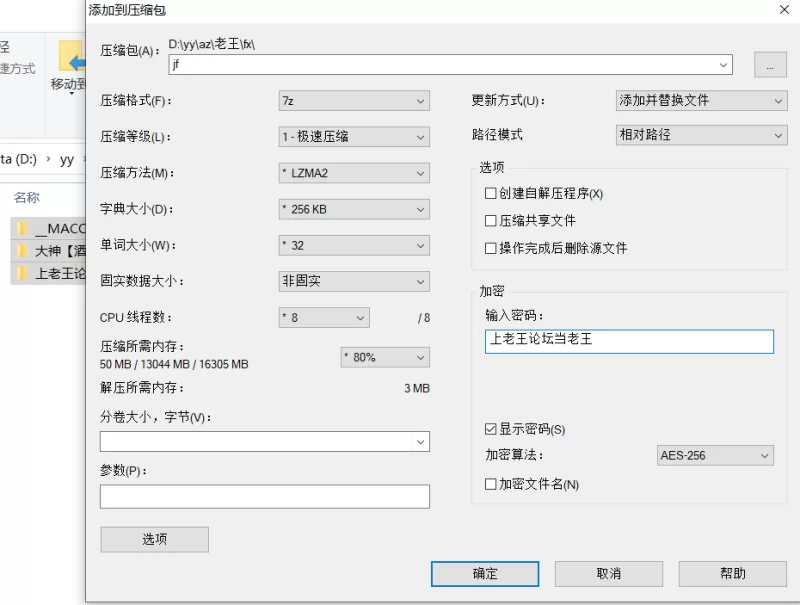Image resolution: width=800 pixels, height=605 pixels.
Task: Select 上老王论 folder icon in Explorer list
Action: (21, 273)
